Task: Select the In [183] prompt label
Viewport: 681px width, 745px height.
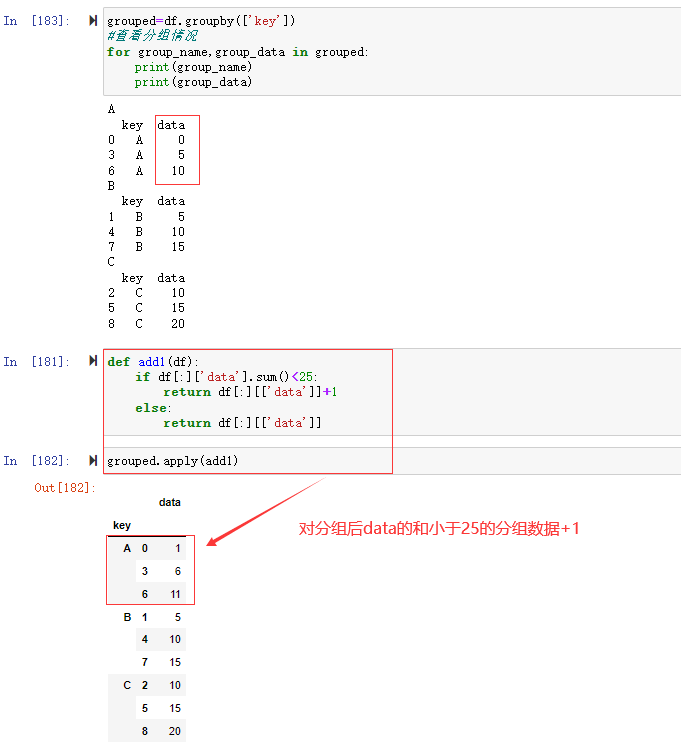Action: [x=37, y=21]
